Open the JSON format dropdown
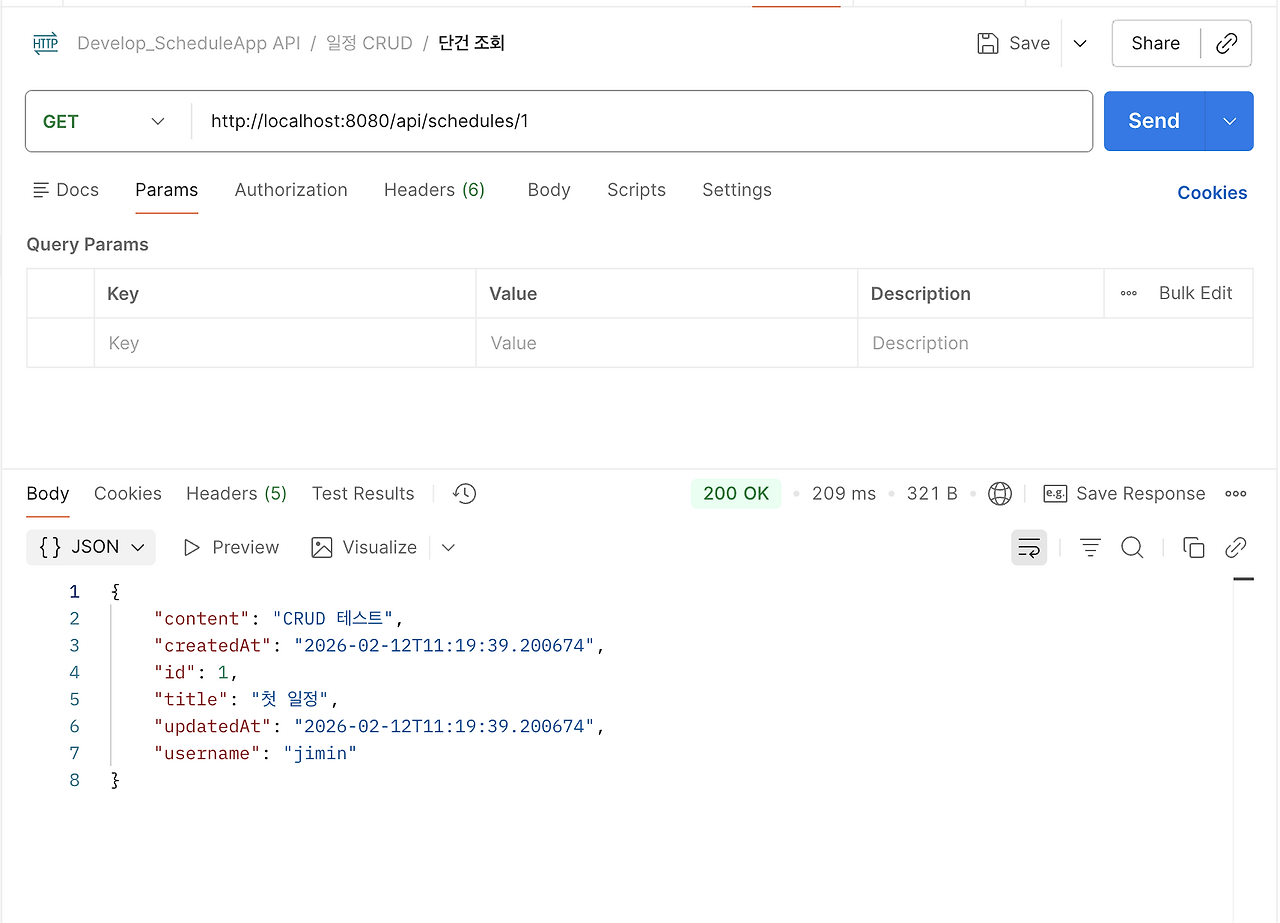The width and height of the screenshot is (1280, 923). 91,547
